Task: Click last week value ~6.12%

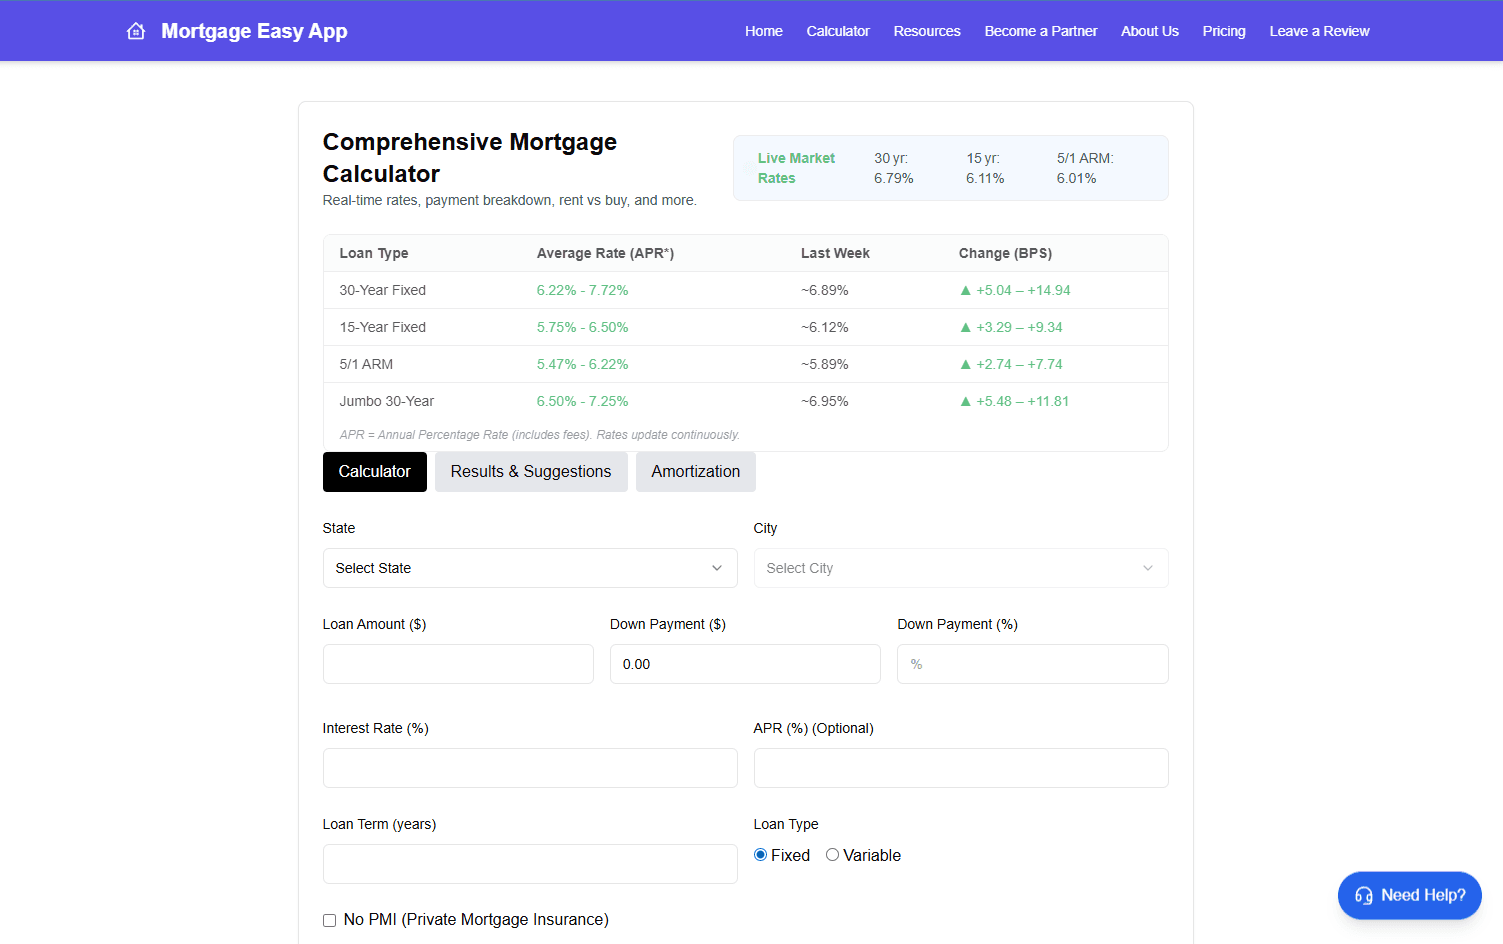Action: (825, 327)
